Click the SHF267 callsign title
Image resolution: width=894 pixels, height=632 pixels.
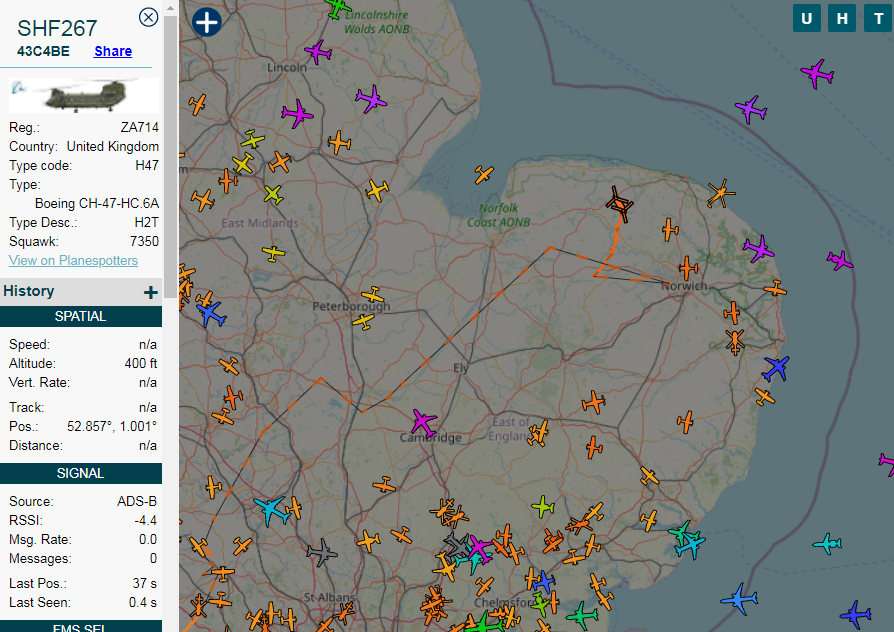coord(57,29)
